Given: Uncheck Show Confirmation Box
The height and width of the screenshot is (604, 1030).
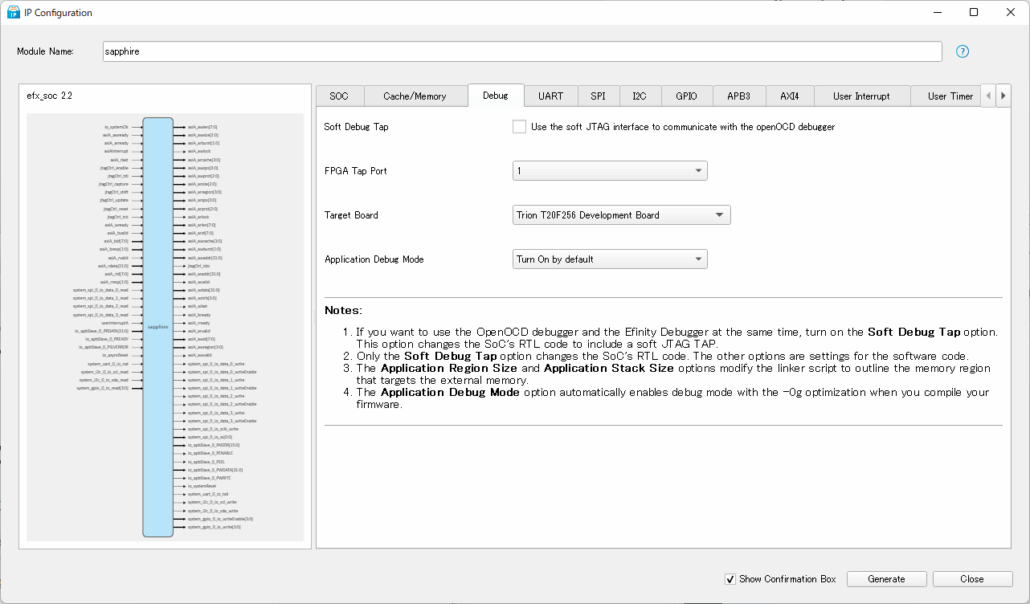Looking at the screenshot, I should (730, 579).
